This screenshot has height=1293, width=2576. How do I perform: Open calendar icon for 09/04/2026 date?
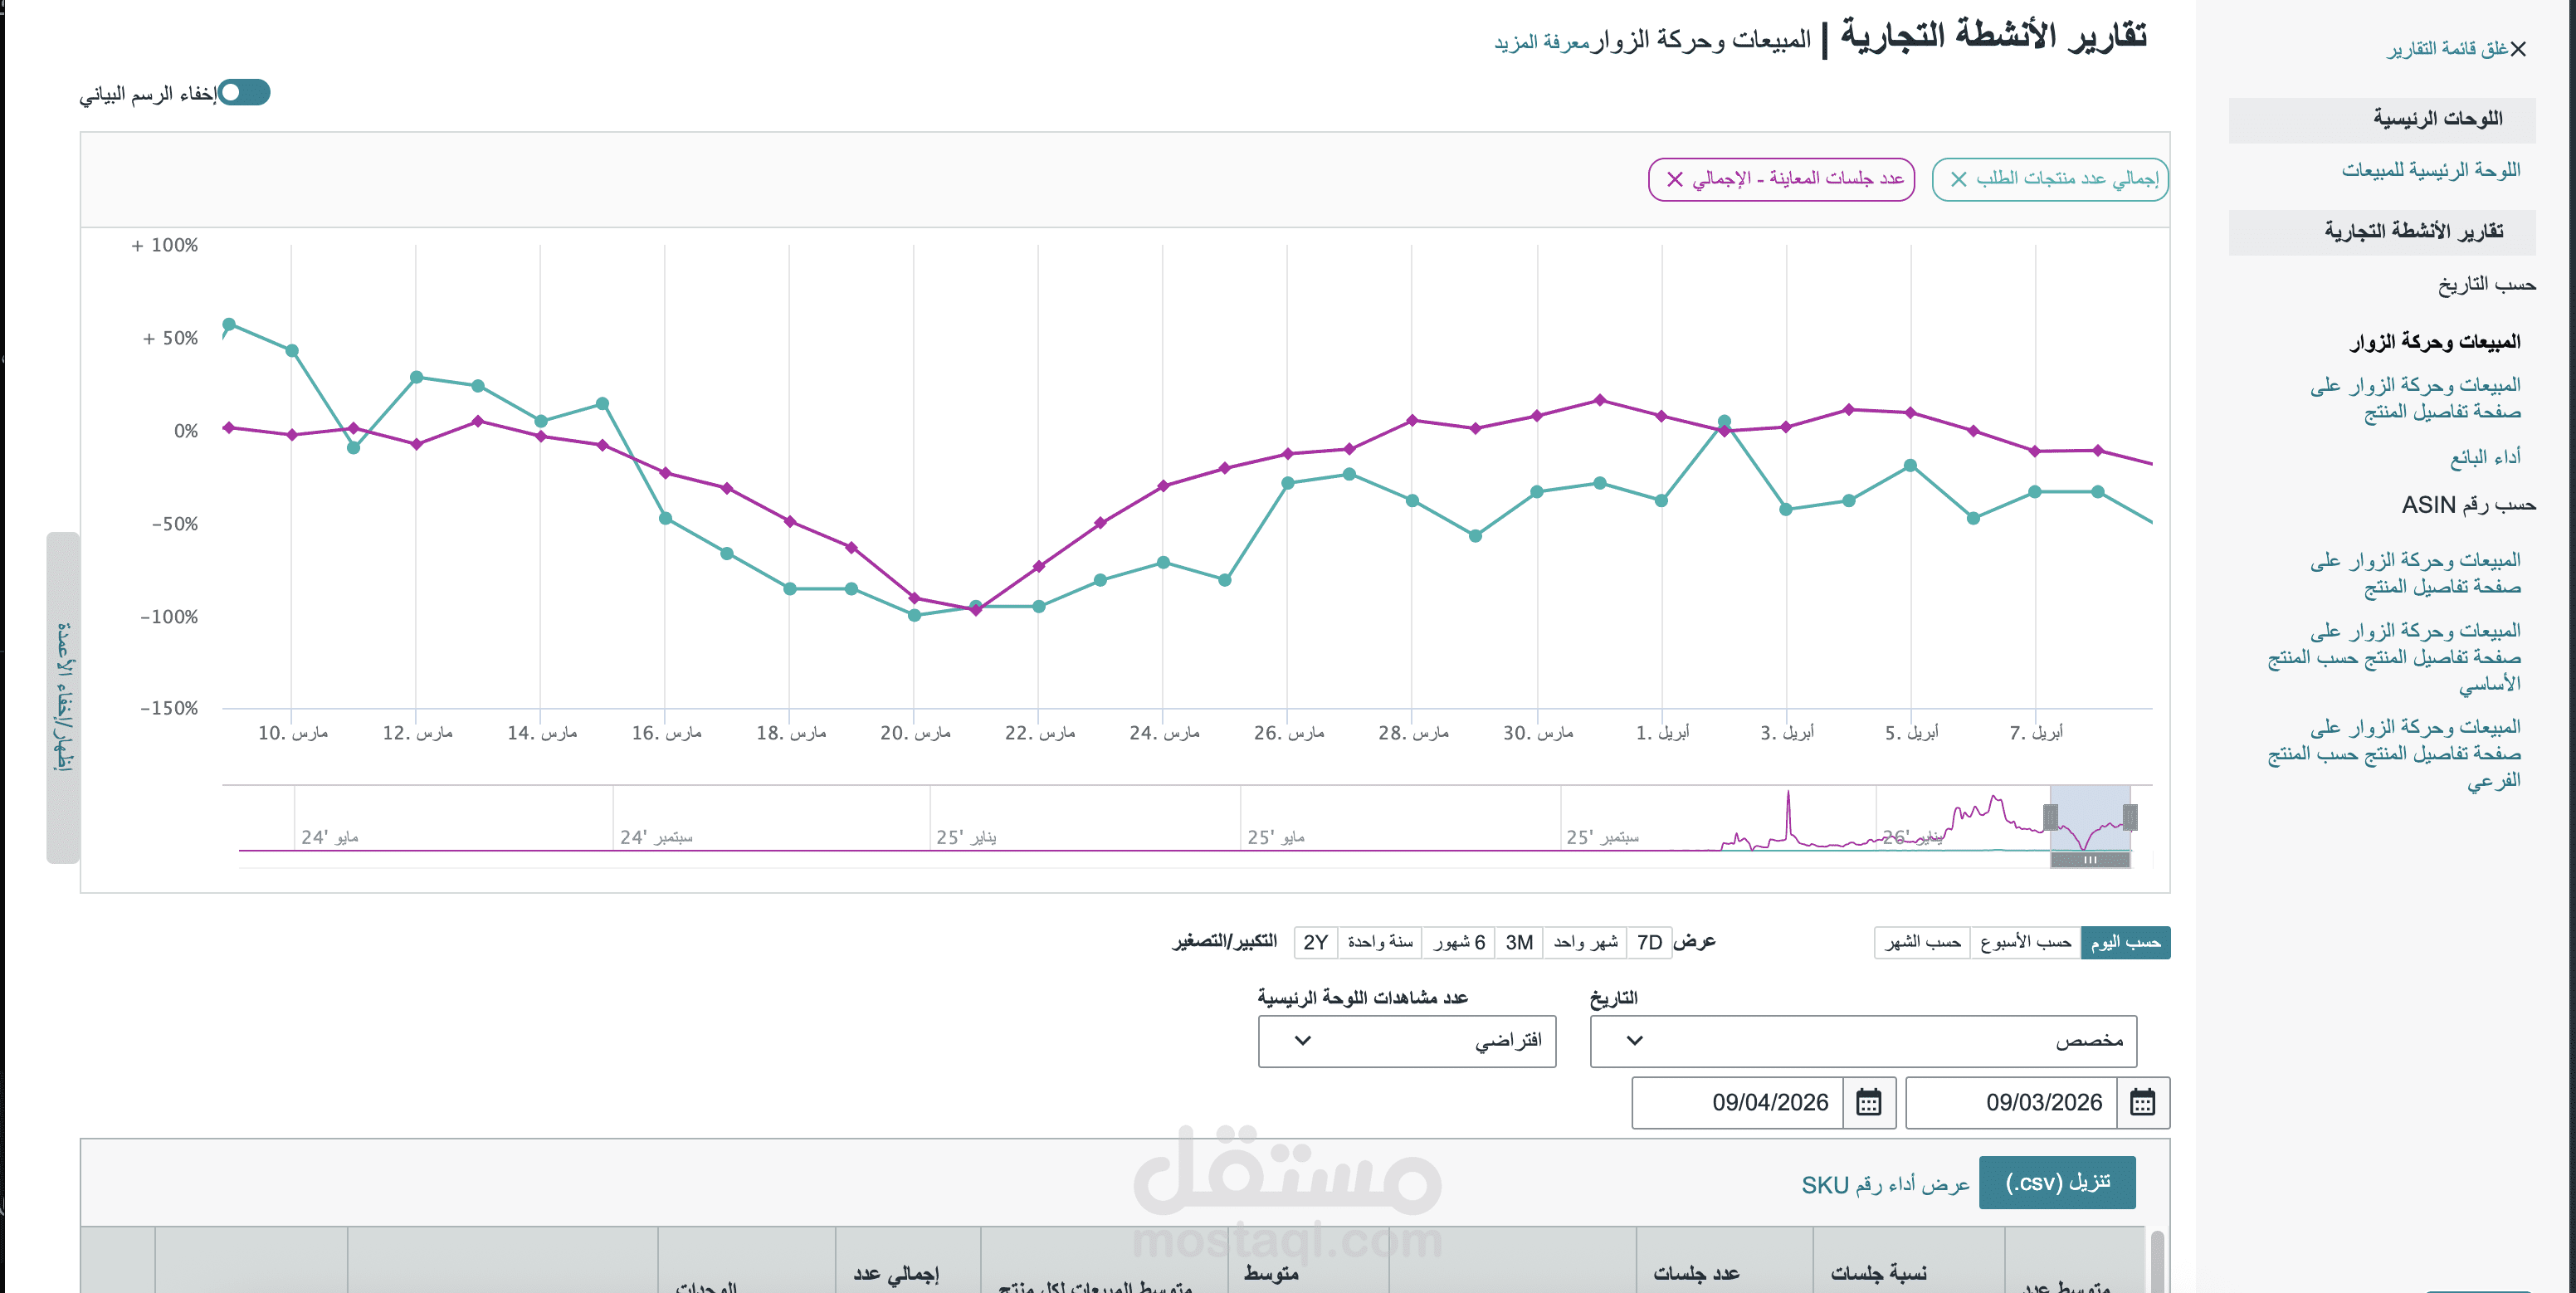coord(1868,1102)
